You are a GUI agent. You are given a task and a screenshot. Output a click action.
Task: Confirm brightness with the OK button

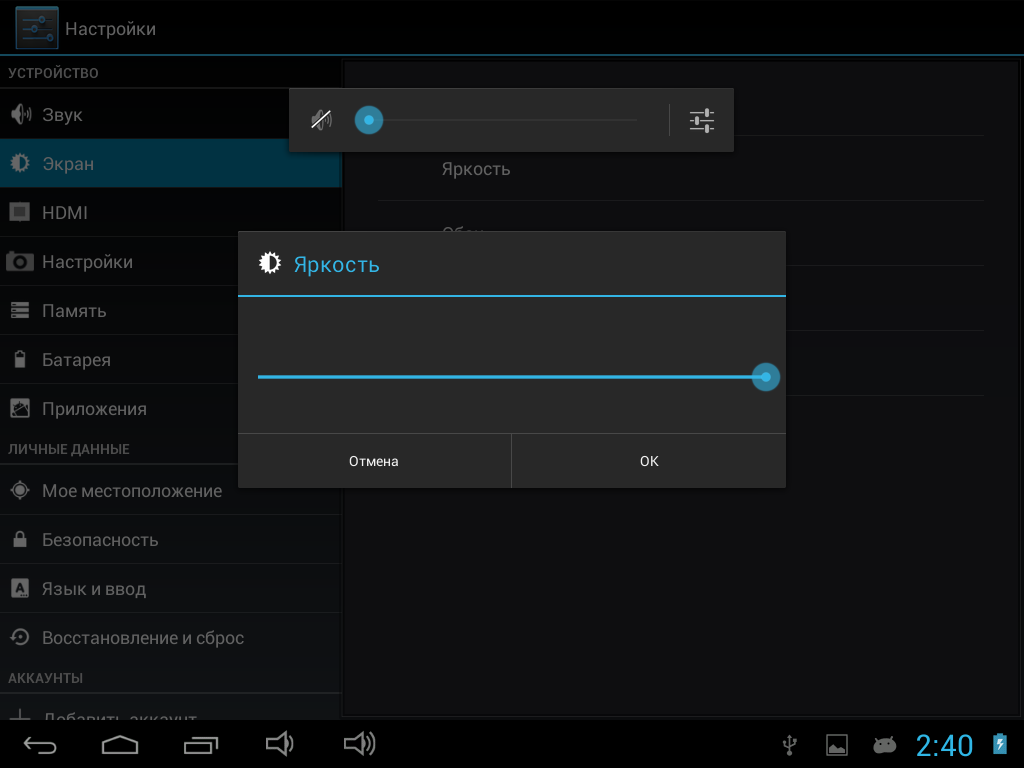pyautogui.click(x=649, y=461)
